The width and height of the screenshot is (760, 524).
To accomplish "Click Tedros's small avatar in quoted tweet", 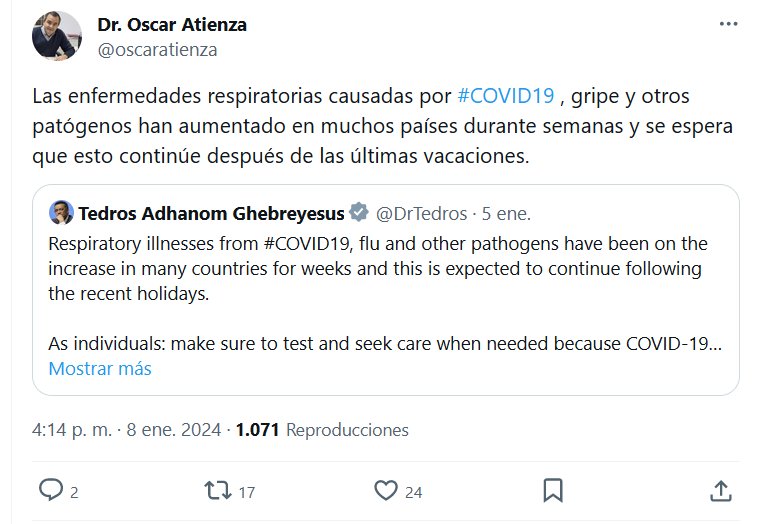I will [x=61, y=213].
